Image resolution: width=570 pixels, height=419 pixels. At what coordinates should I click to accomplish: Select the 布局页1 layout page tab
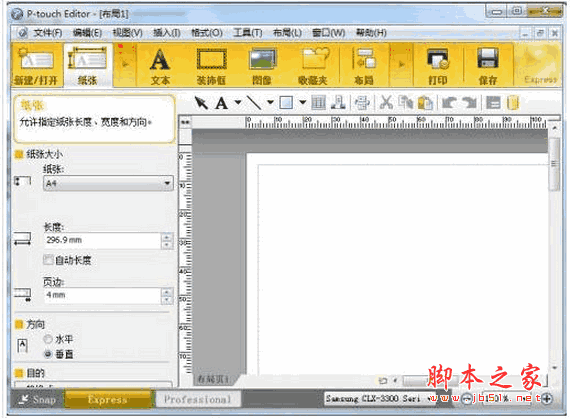click(x=213, y=379)
